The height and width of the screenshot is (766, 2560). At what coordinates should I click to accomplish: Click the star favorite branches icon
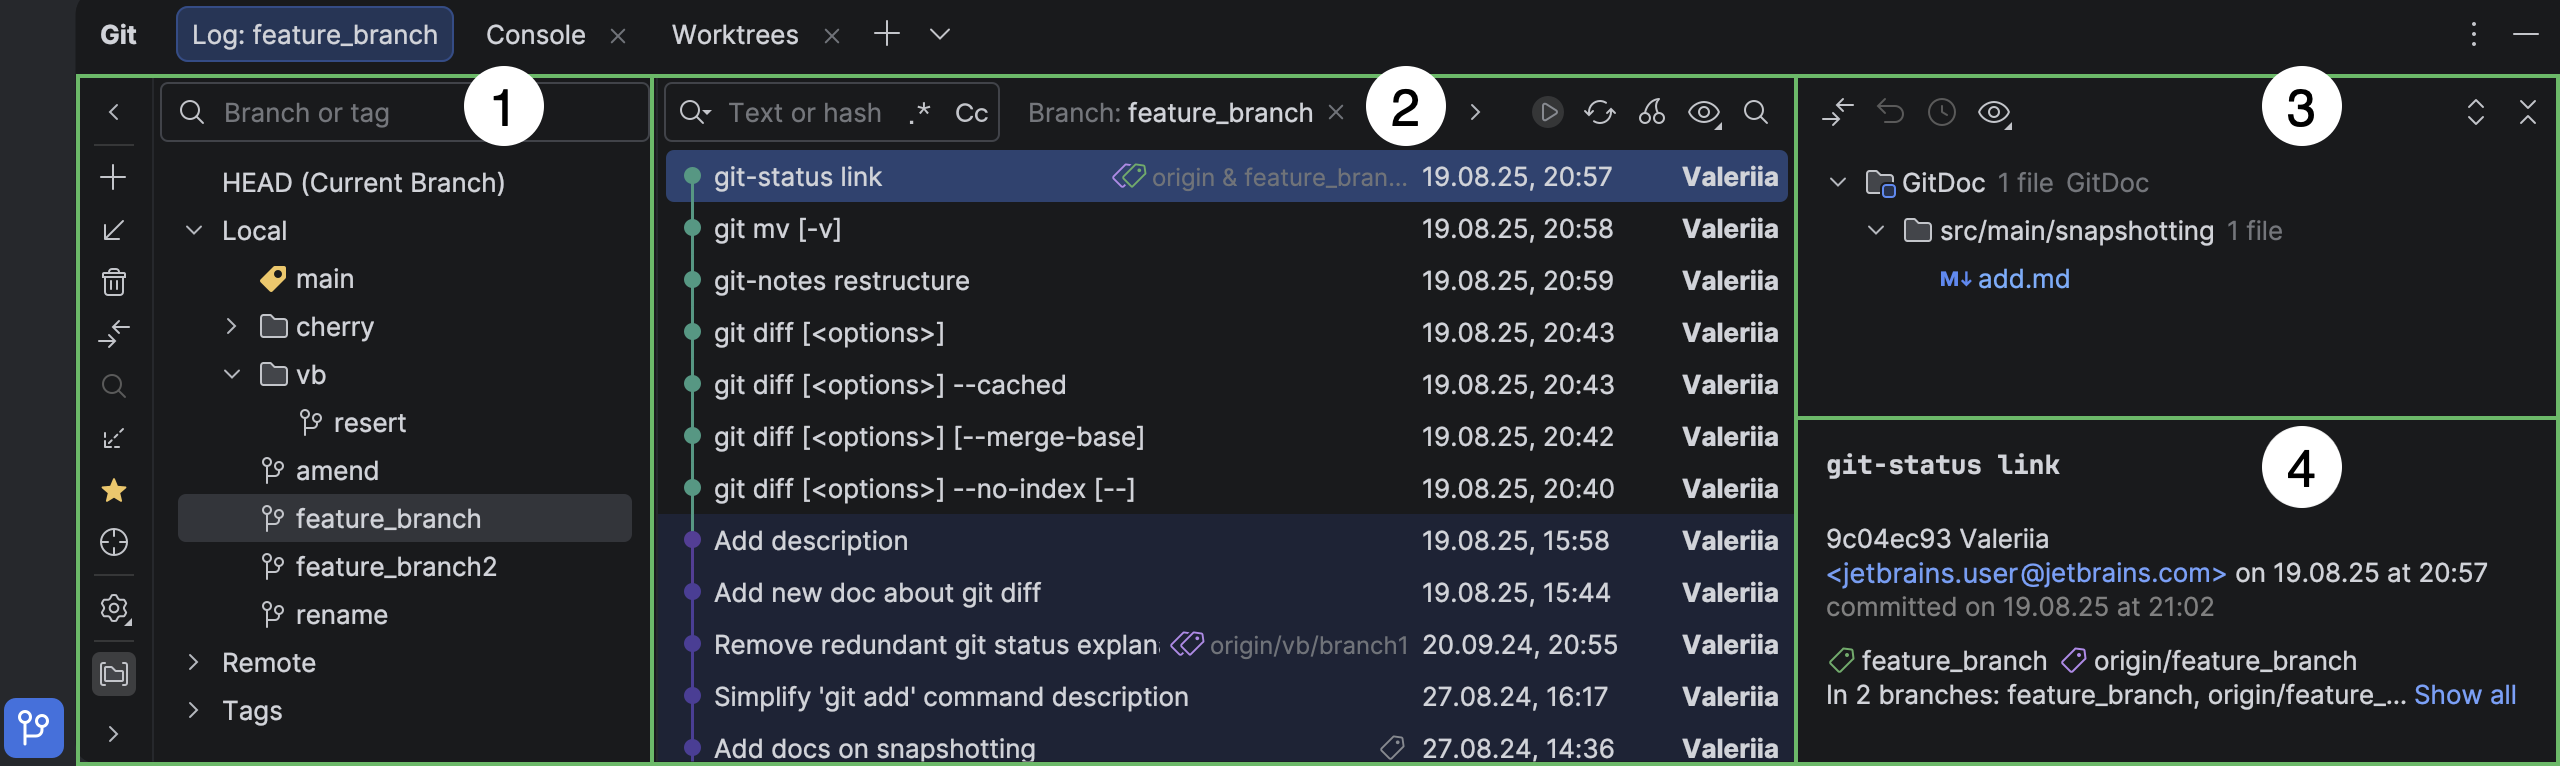tap(114, 490)
